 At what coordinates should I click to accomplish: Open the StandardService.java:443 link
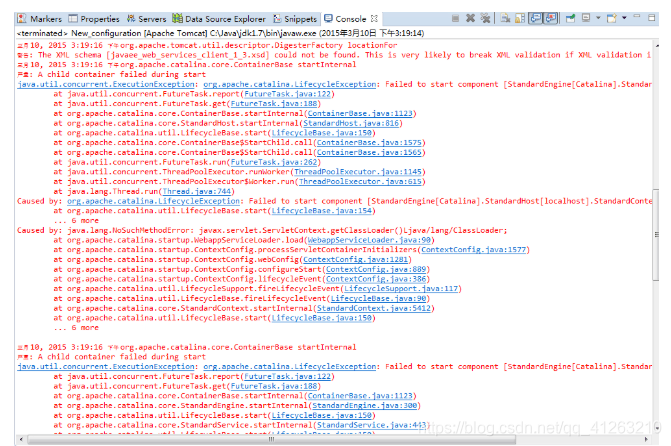click(x=371, y=425)
